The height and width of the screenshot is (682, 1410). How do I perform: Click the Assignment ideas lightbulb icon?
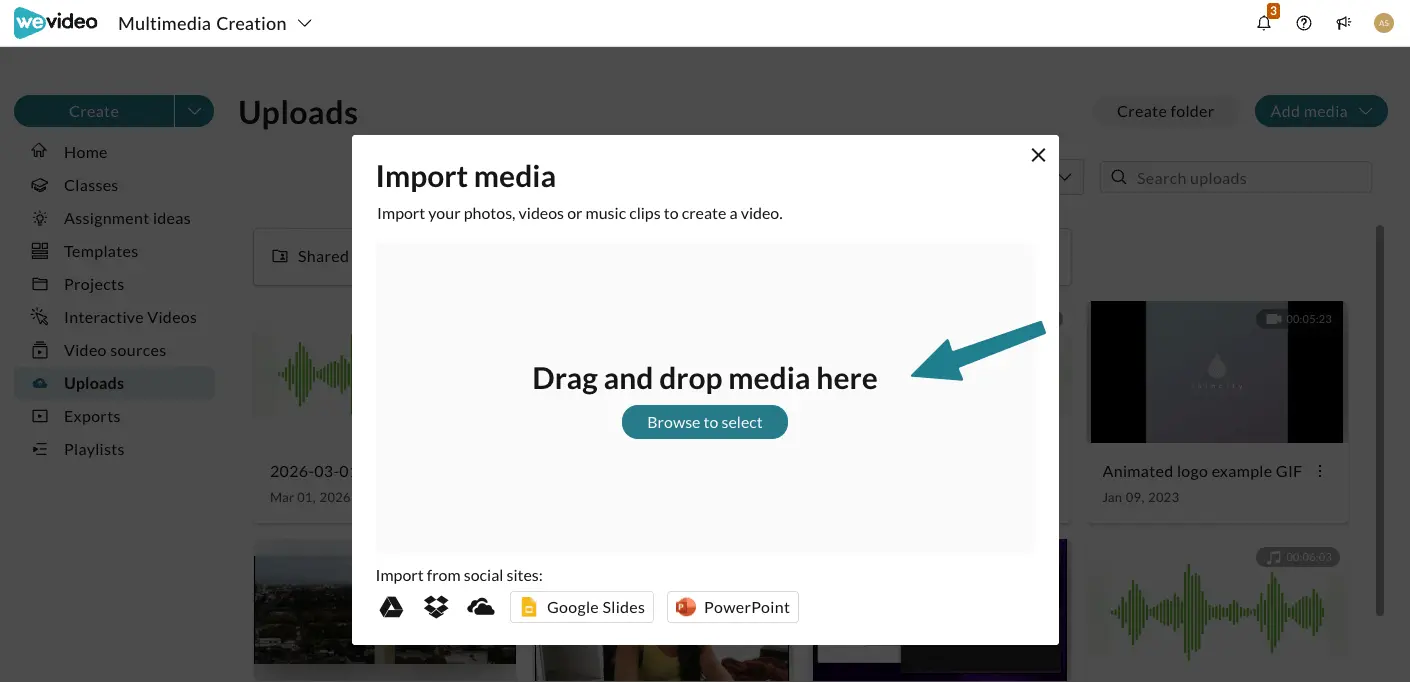(40, 218)
